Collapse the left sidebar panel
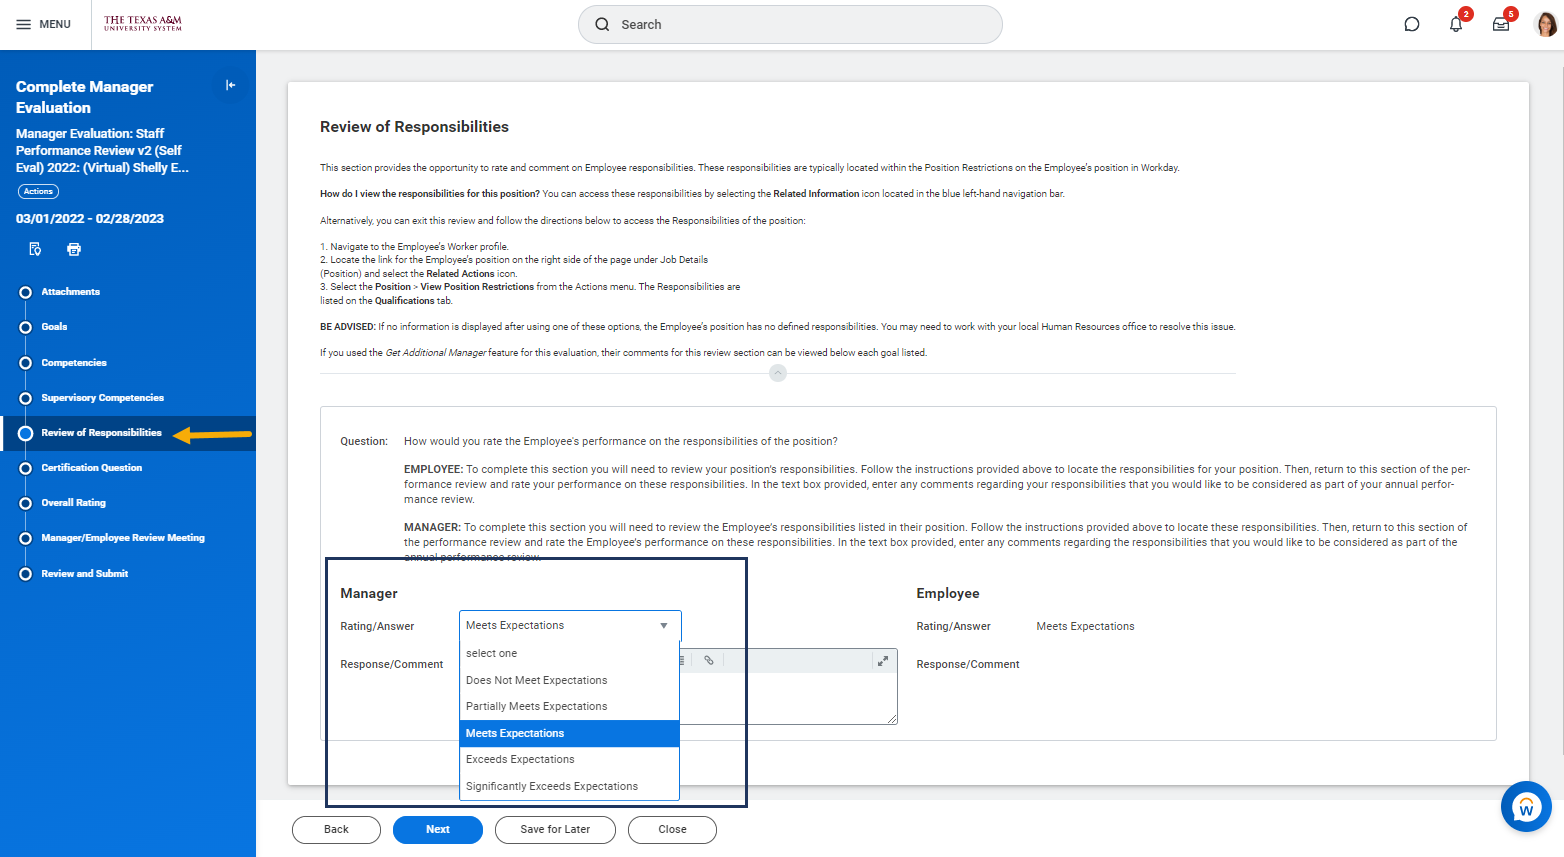1564x857 pixels. tap(230, 86)
